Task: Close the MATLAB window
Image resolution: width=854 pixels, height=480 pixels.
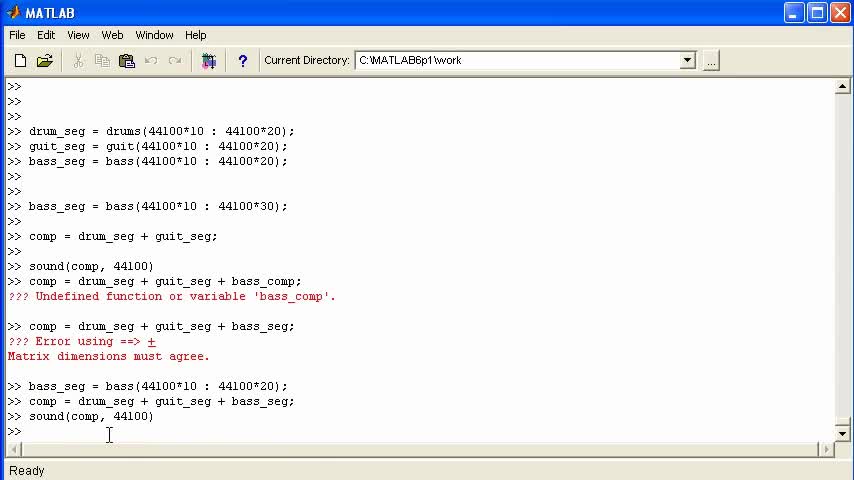Action: click(x=840, y=13)
